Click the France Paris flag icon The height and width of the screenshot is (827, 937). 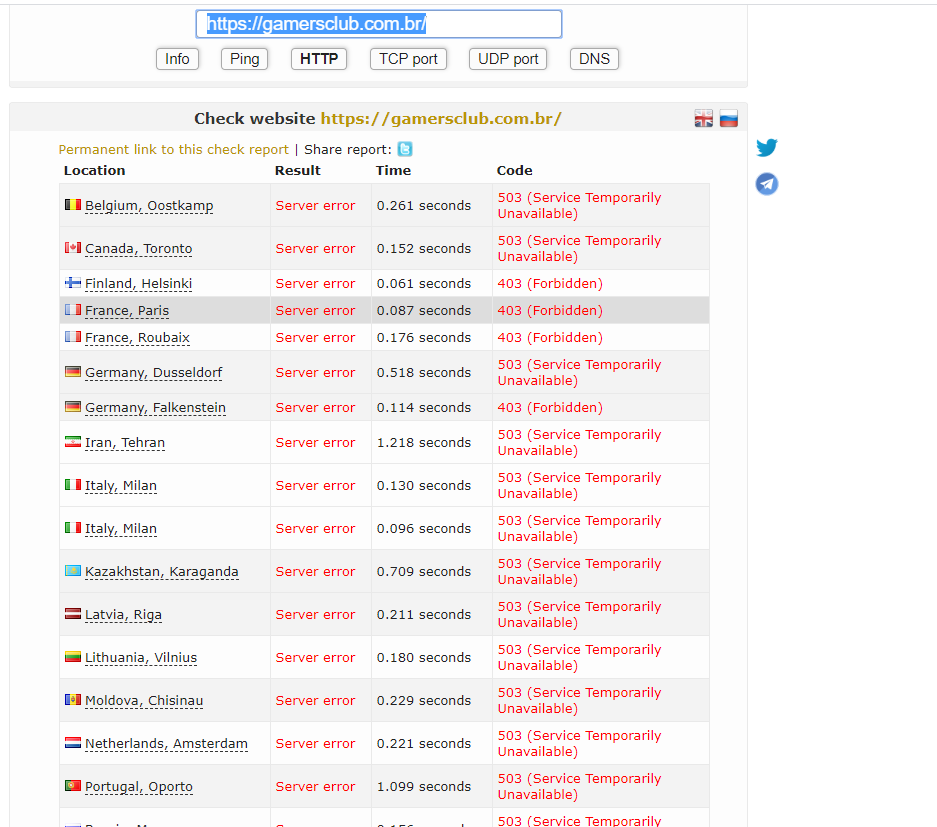point(73,310)
